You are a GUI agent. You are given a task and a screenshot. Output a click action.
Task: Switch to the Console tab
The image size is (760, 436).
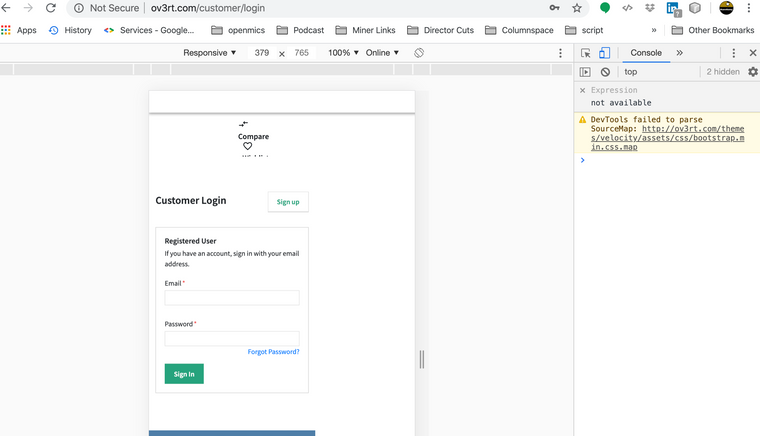[646, 53]
